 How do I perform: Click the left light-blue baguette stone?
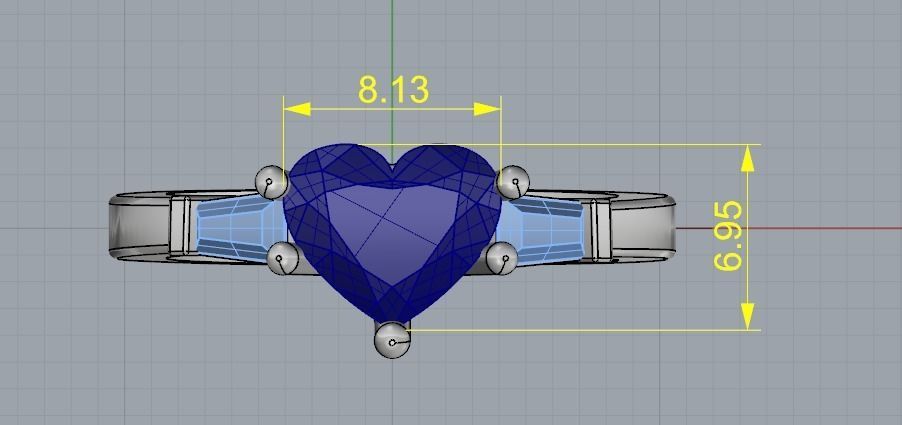click(240, 229)
